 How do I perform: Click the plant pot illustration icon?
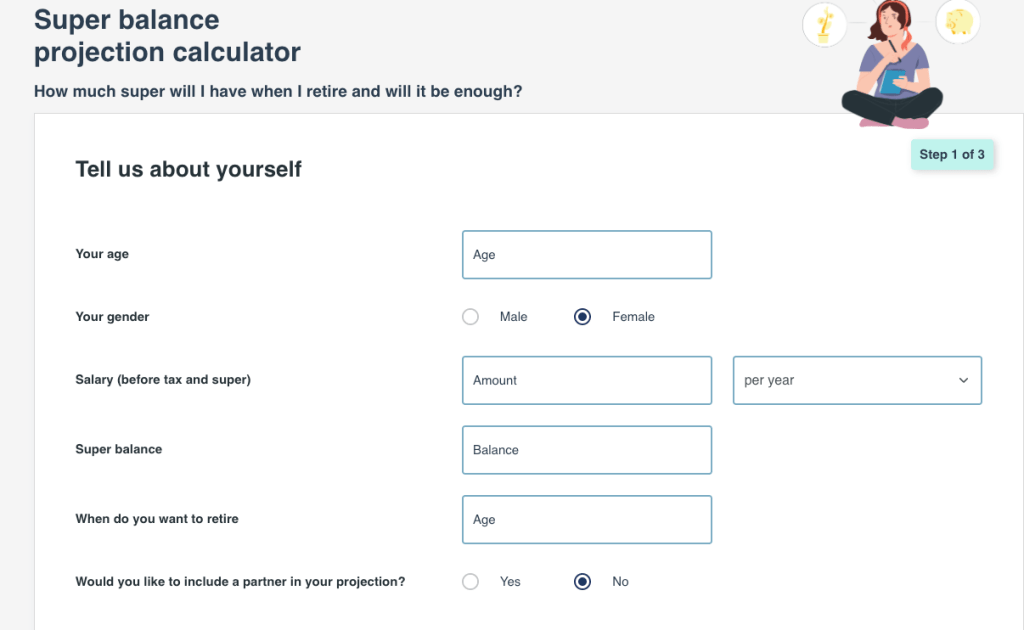click(824, 24)
